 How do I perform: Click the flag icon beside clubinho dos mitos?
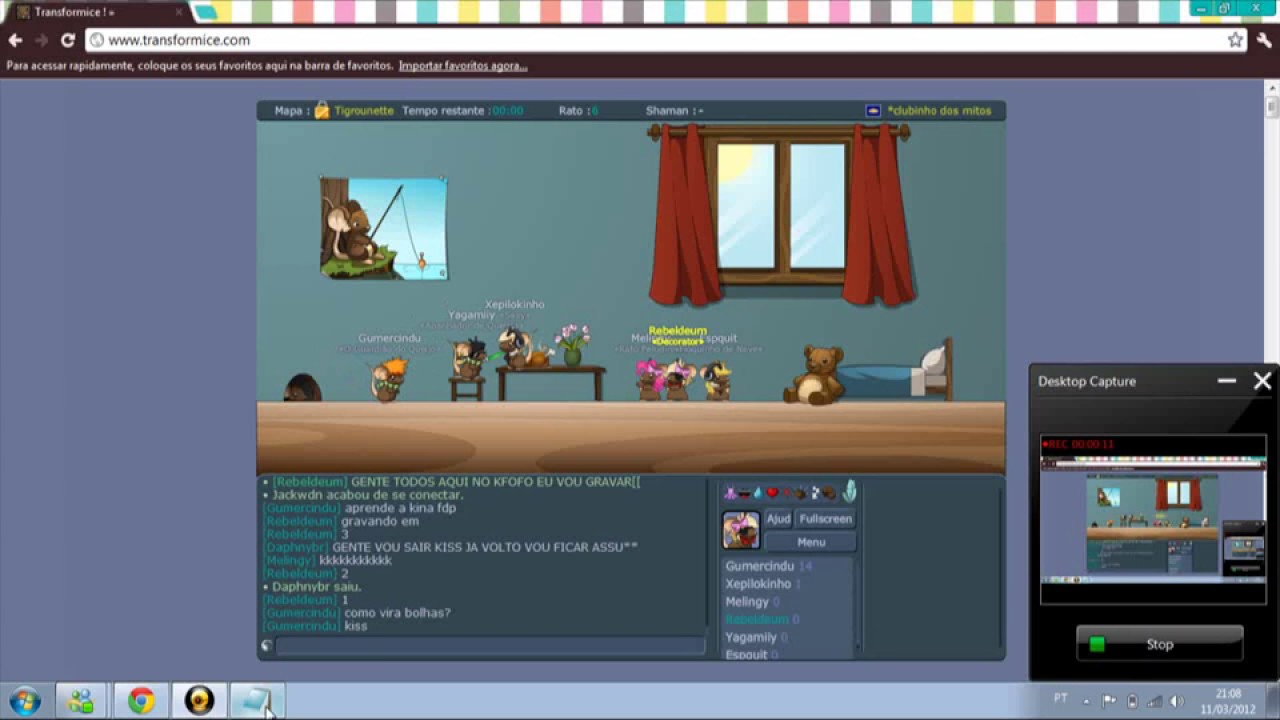coord(873,111)
